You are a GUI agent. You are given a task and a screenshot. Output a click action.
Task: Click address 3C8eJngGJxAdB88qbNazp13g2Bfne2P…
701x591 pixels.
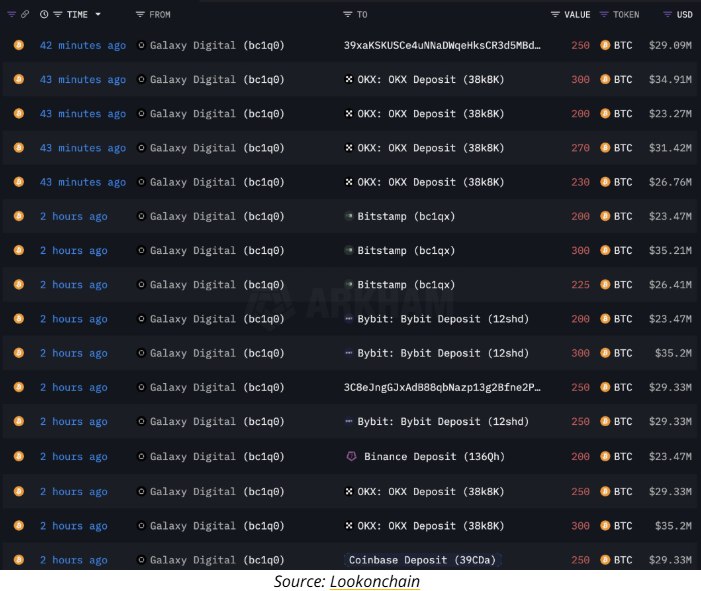pos(442,387)
